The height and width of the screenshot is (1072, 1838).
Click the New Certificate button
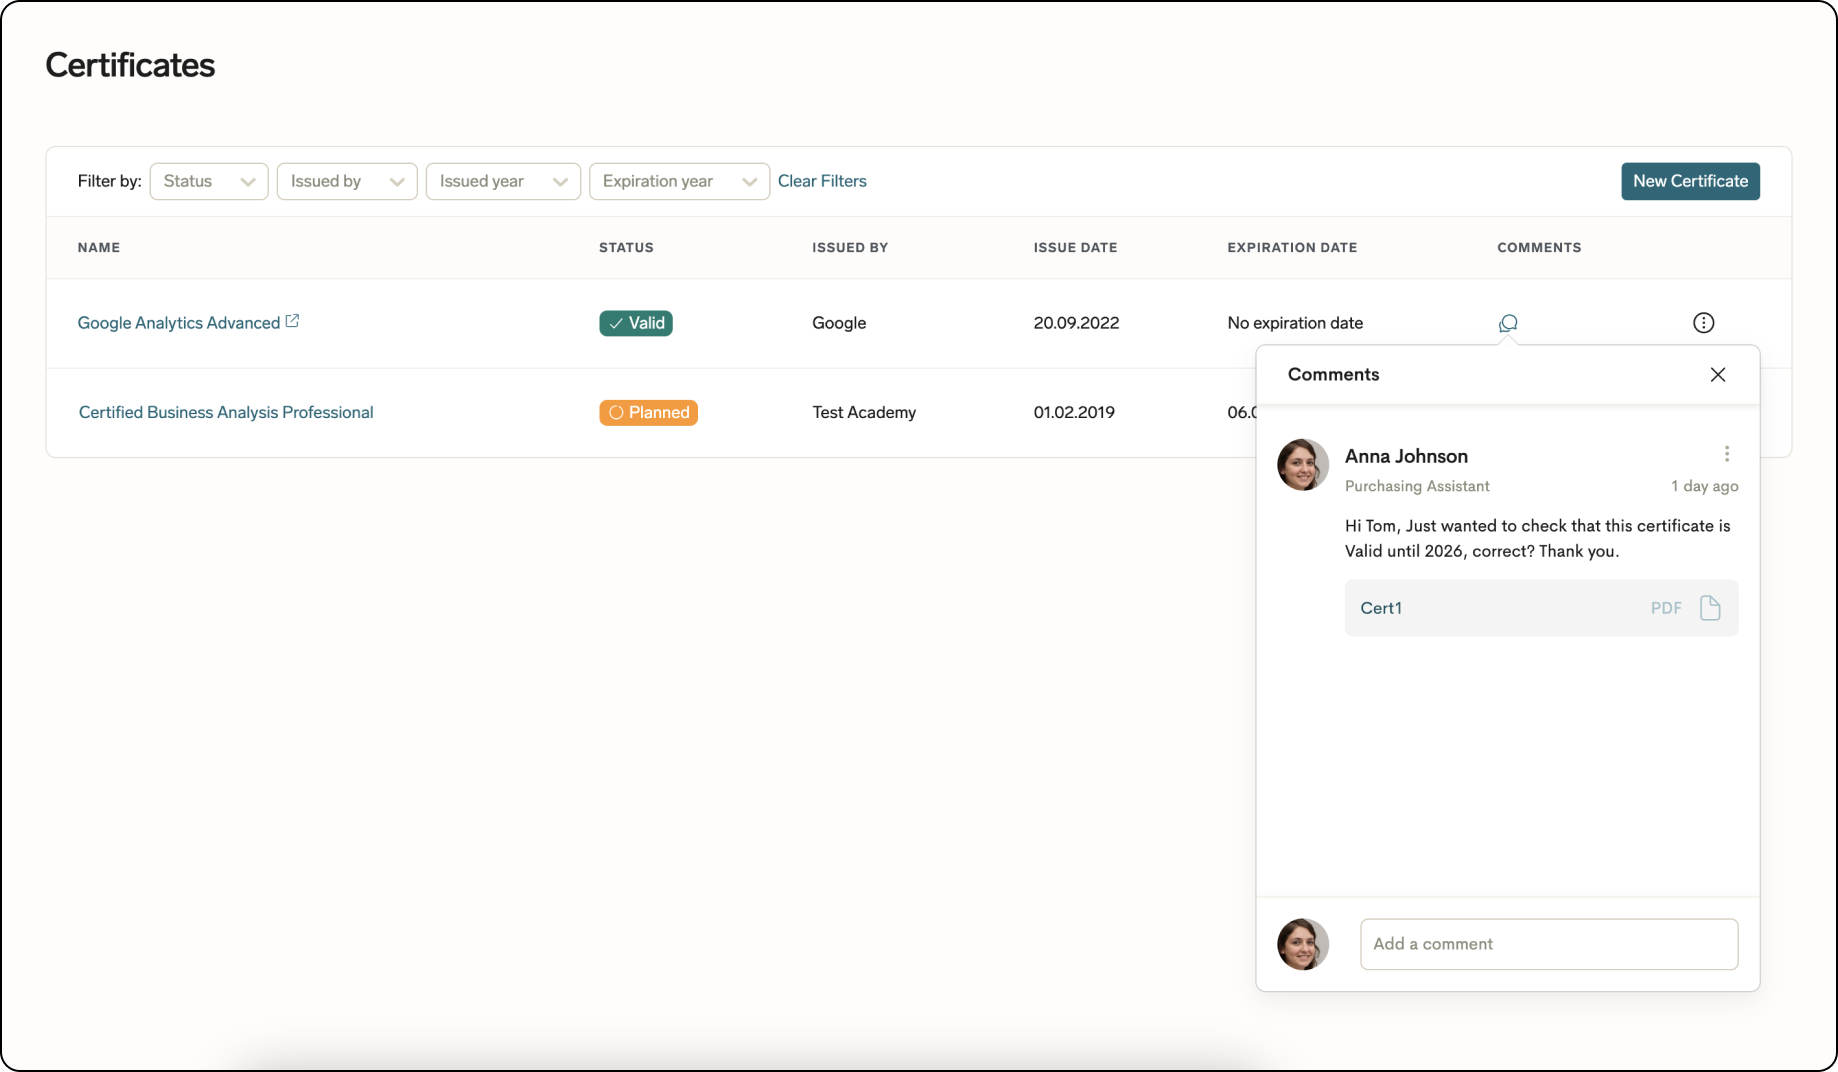click(1690, 181)
